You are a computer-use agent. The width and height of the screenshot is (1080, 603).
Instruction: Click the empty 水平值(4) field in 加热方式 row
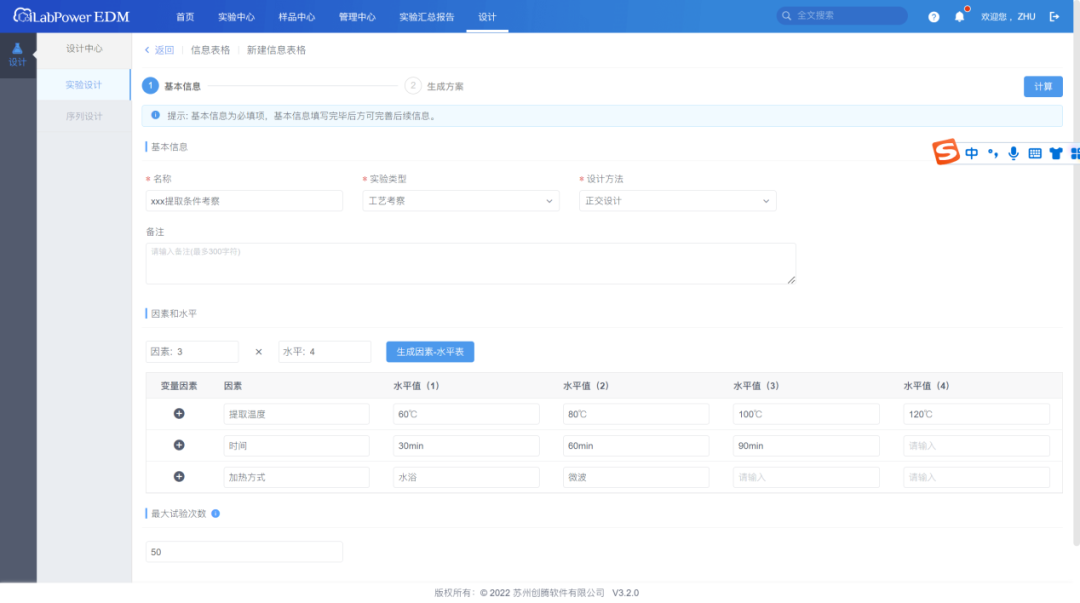(977, 477)
